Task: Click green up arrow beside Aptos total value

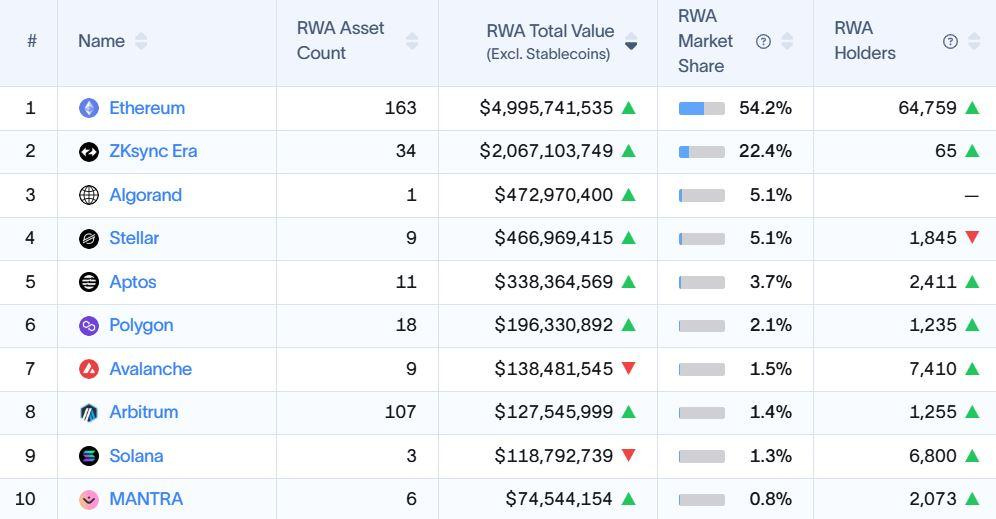Action: pos(629,282)
